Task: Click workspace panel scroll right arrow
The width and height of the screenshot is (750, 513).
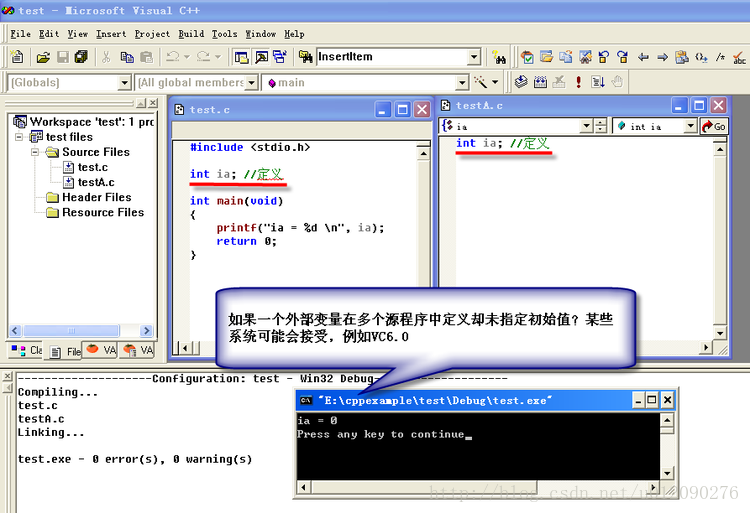Action: point(146,330)
